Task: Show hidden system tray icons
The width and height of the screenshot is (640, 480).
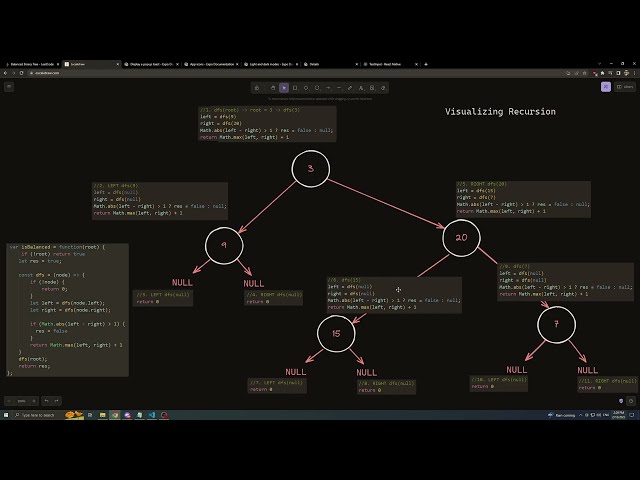Action: [580, 415]
